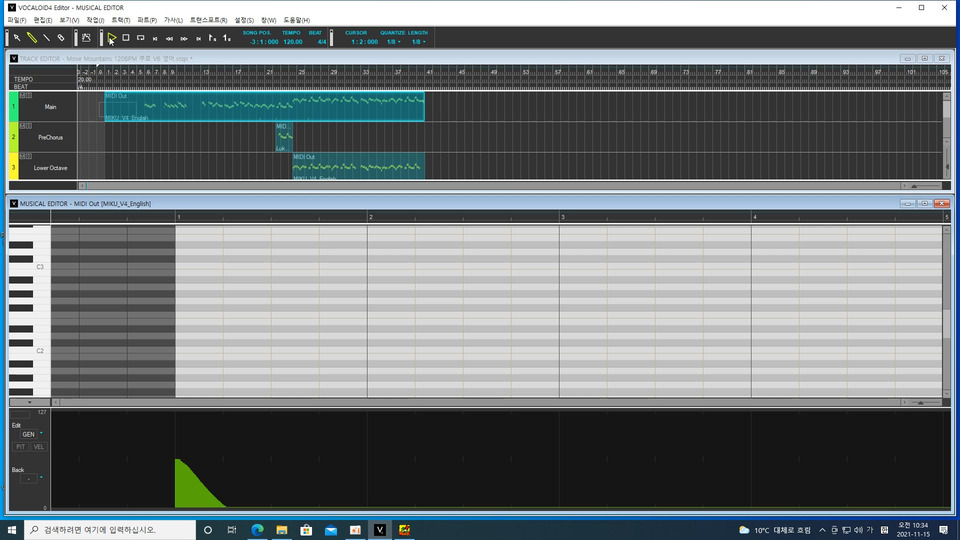Image resolution: width=960 pixels, height=540 pixels.
Task: Open the 트랙(T) menu
Action: (121, 20)
